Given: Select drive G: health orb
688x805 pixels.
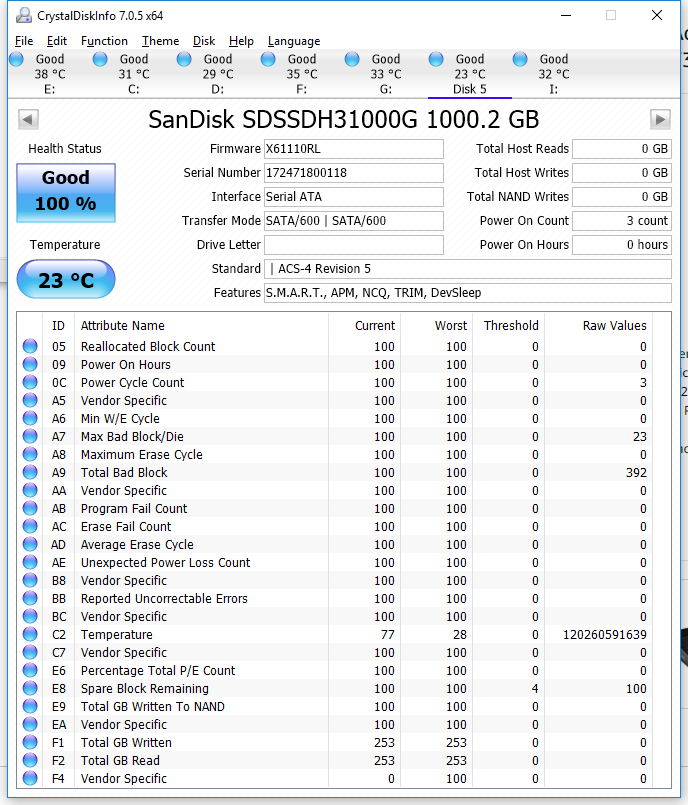Looking at the screenshot, I should point(352,60).
